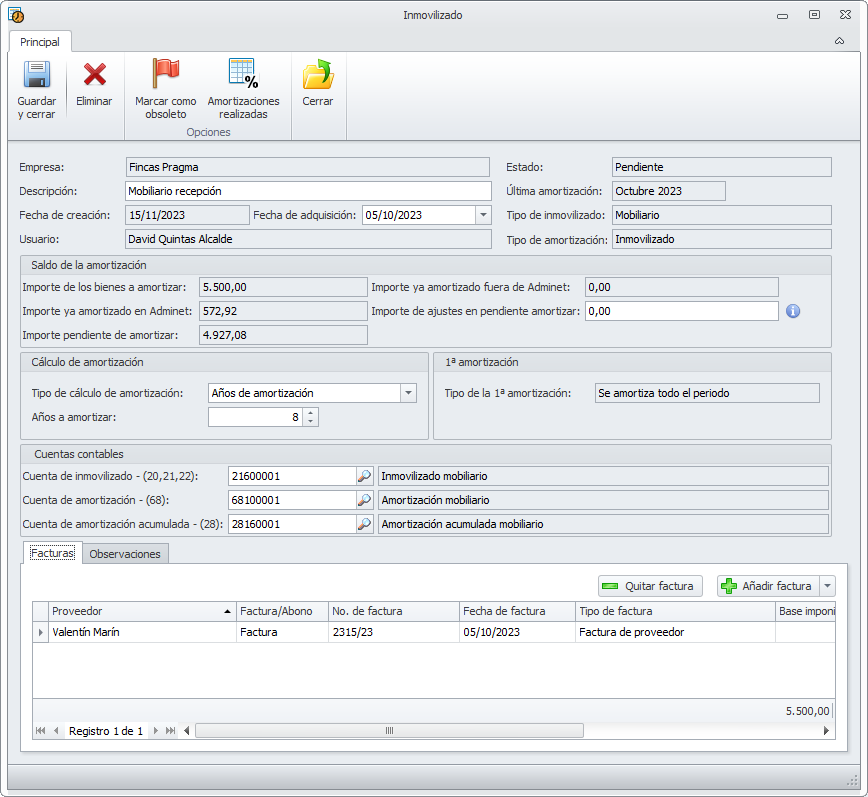Image resolution: width=868 pixels, height=797 pixels.
Task: Click the Descripción text field
Action: click(308, 191)
